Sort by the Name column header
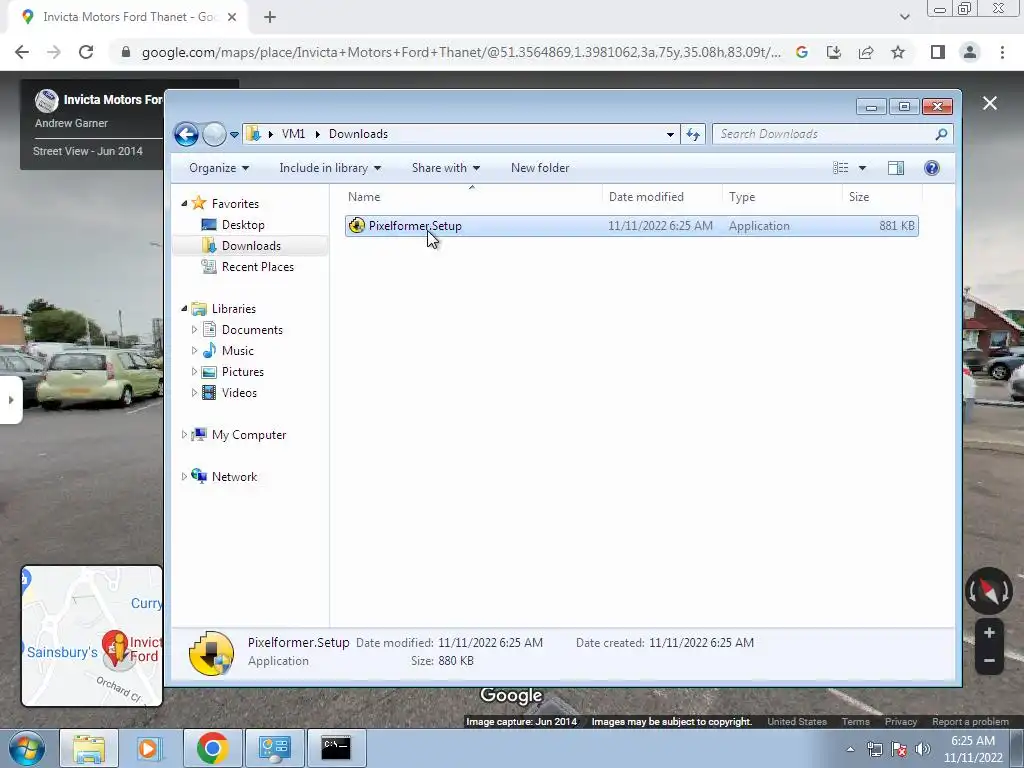 (472, 197)
